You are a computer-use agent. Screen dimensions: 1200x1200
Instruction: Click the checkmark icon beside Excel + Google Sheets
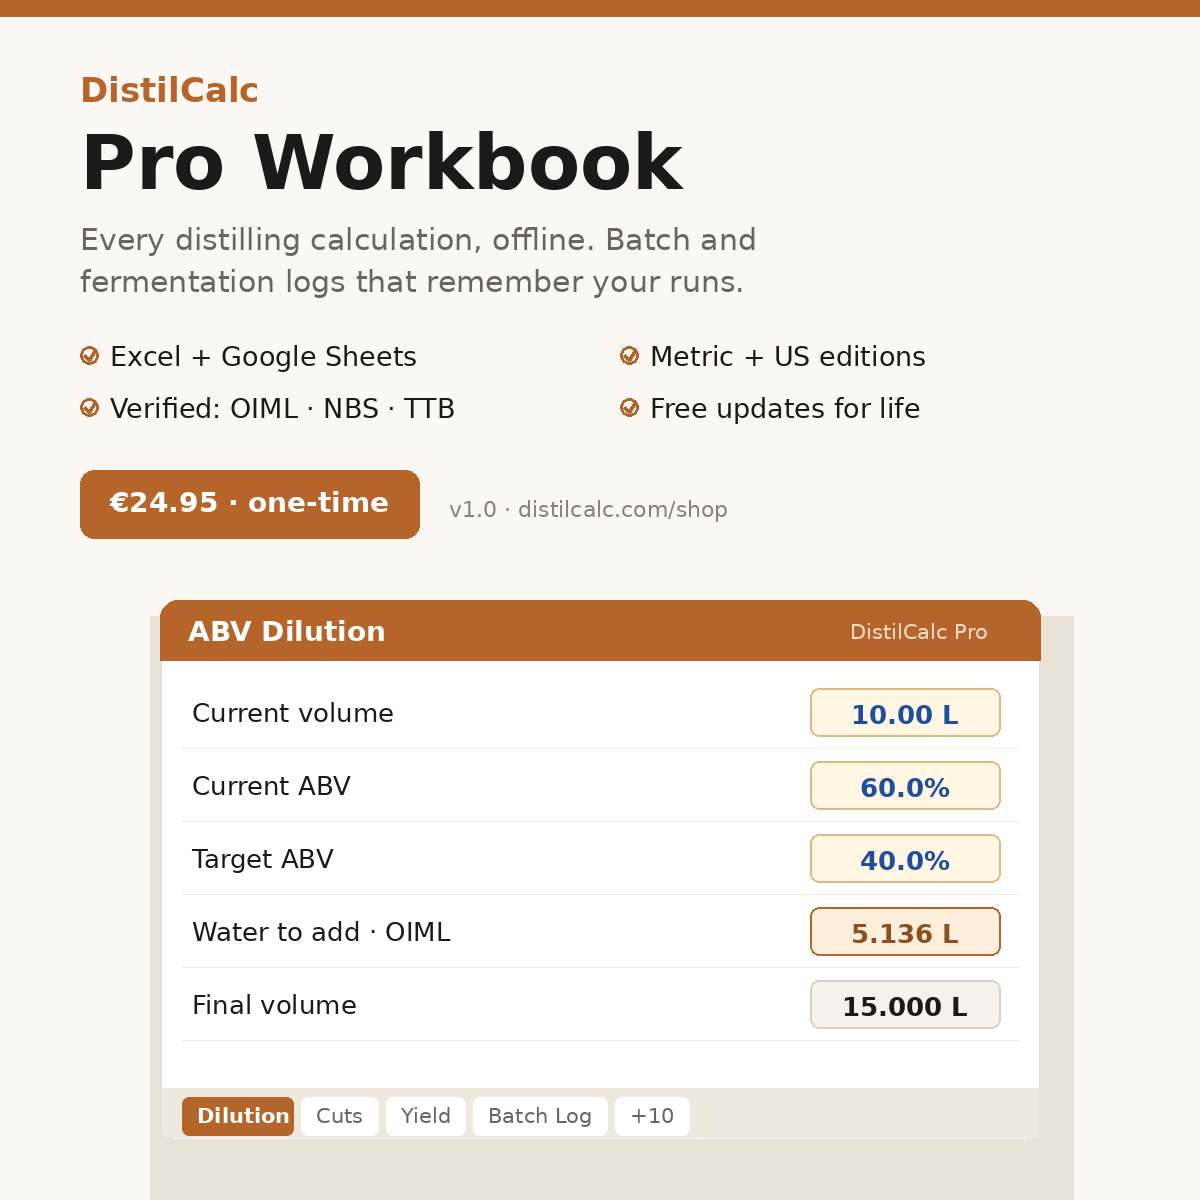(89, 356)
